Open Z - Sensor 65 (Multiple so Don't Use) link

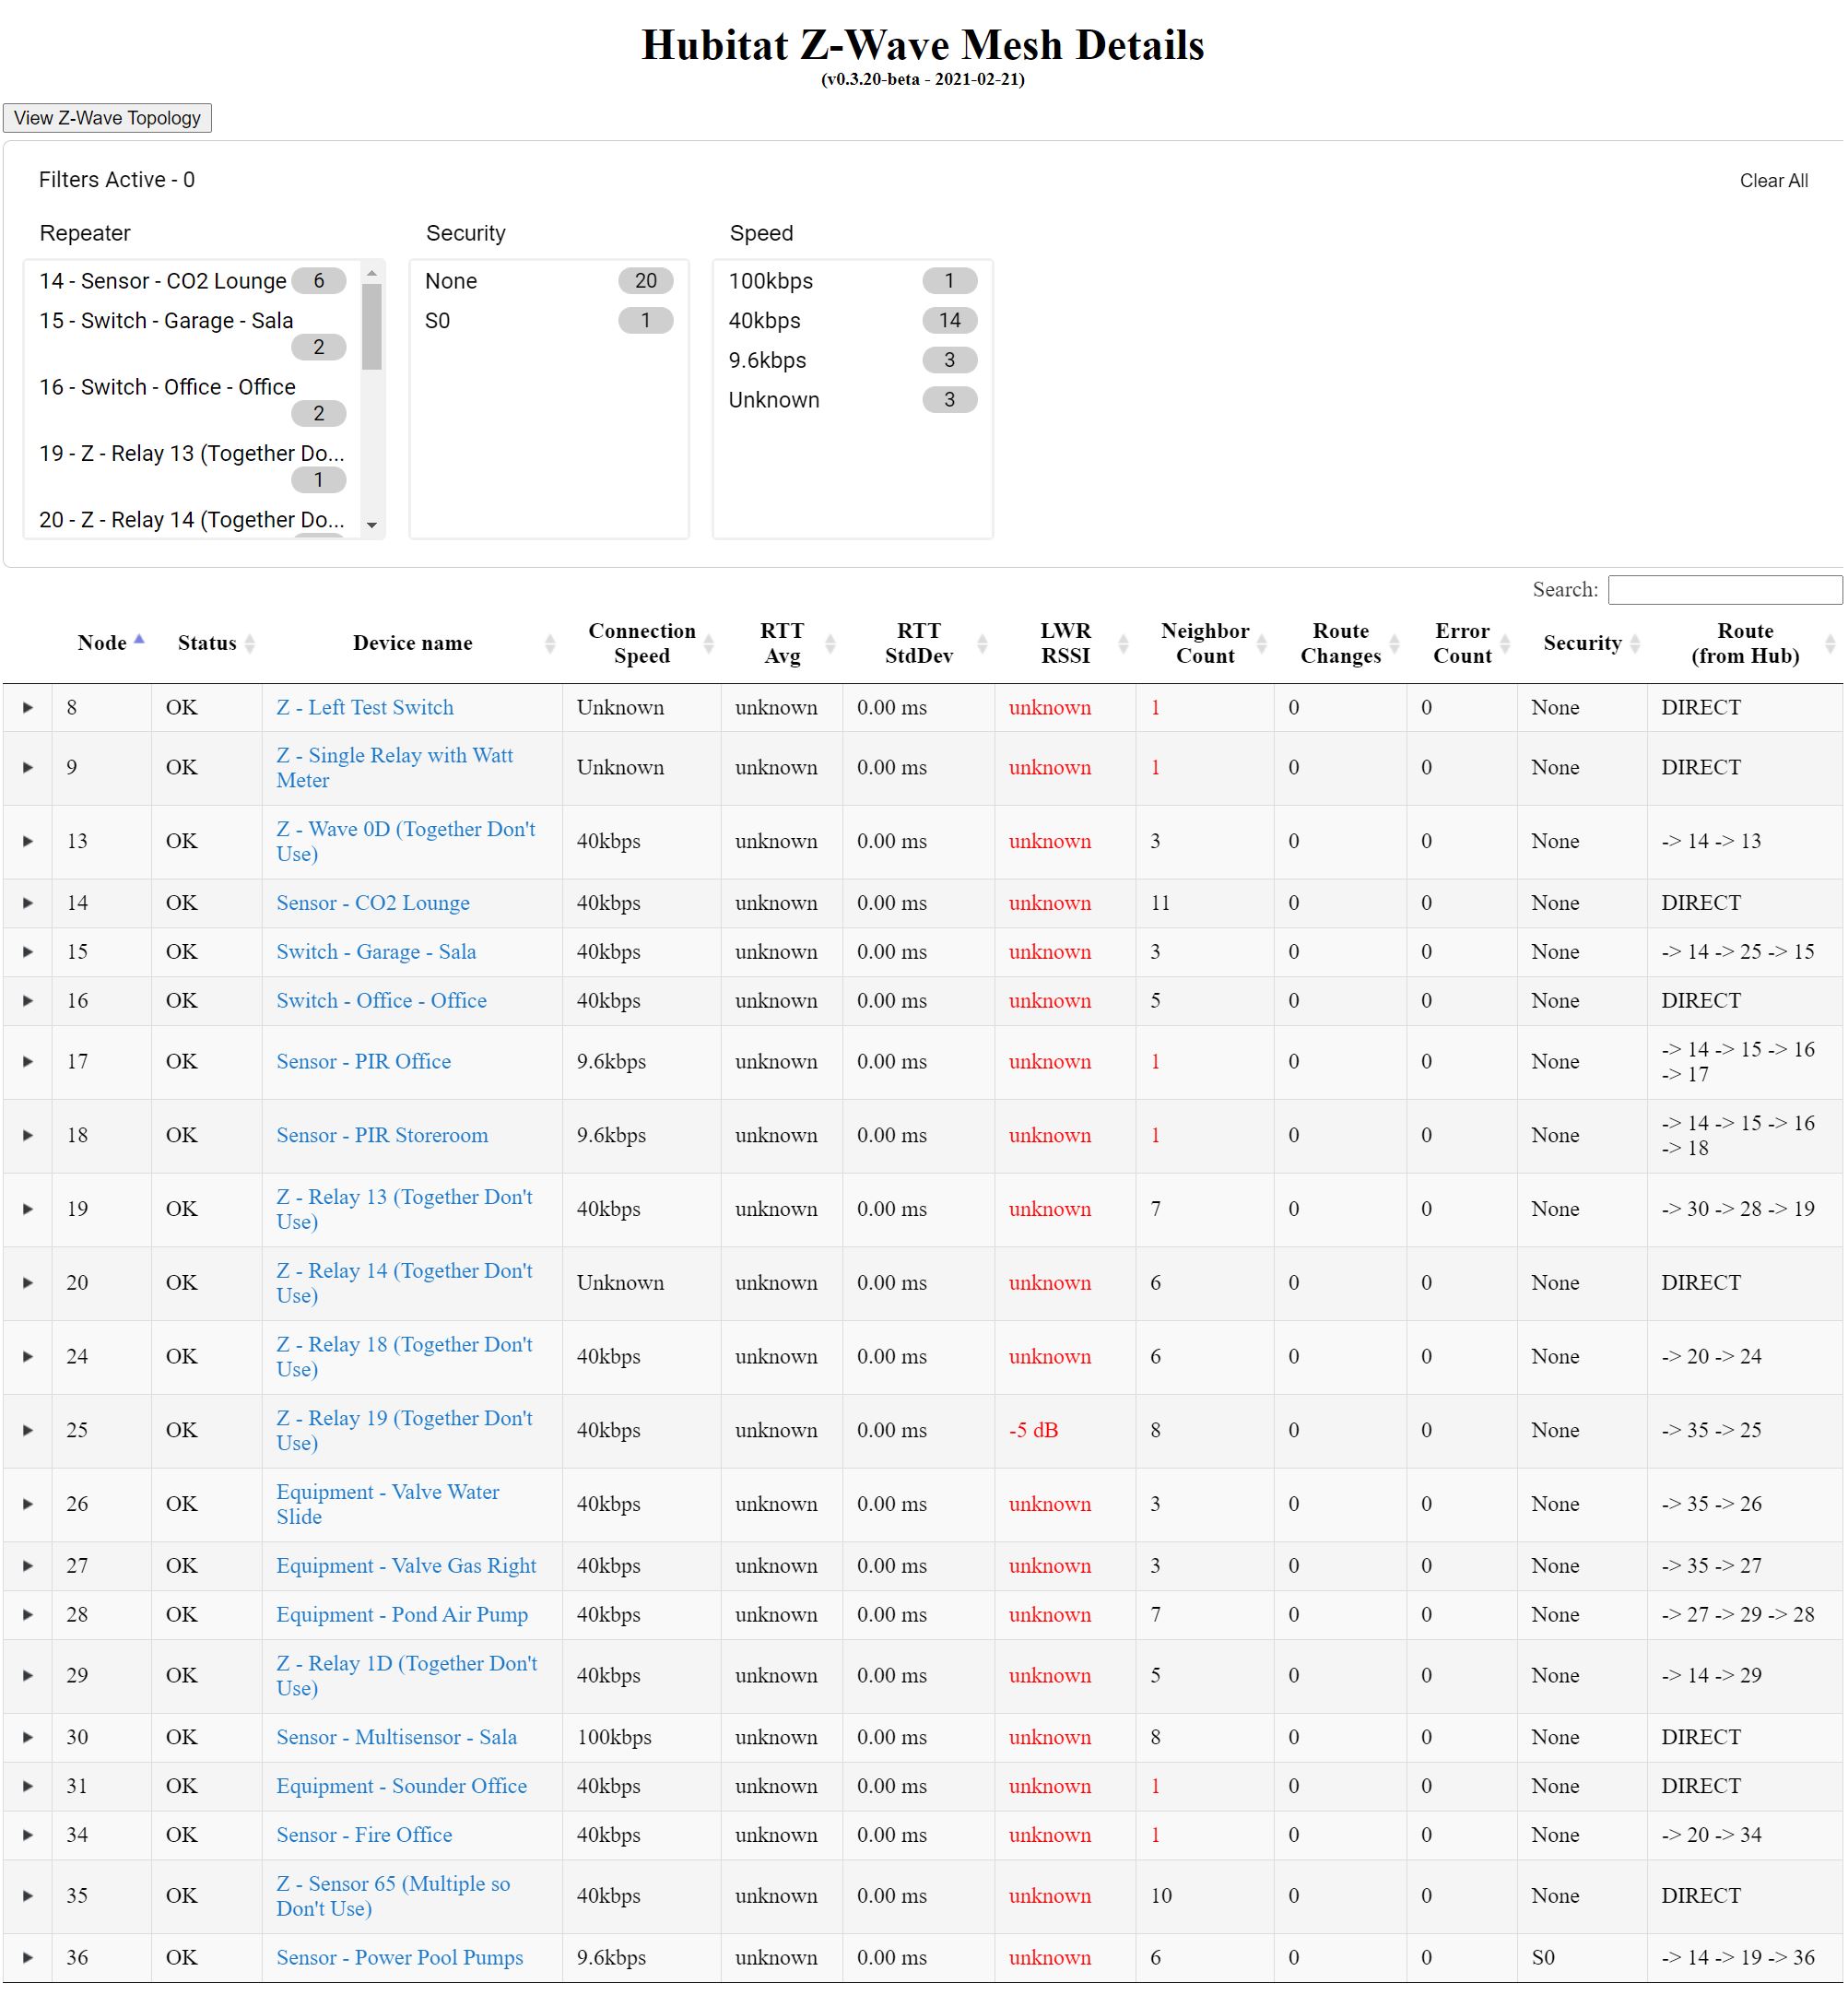(393, 1897)
